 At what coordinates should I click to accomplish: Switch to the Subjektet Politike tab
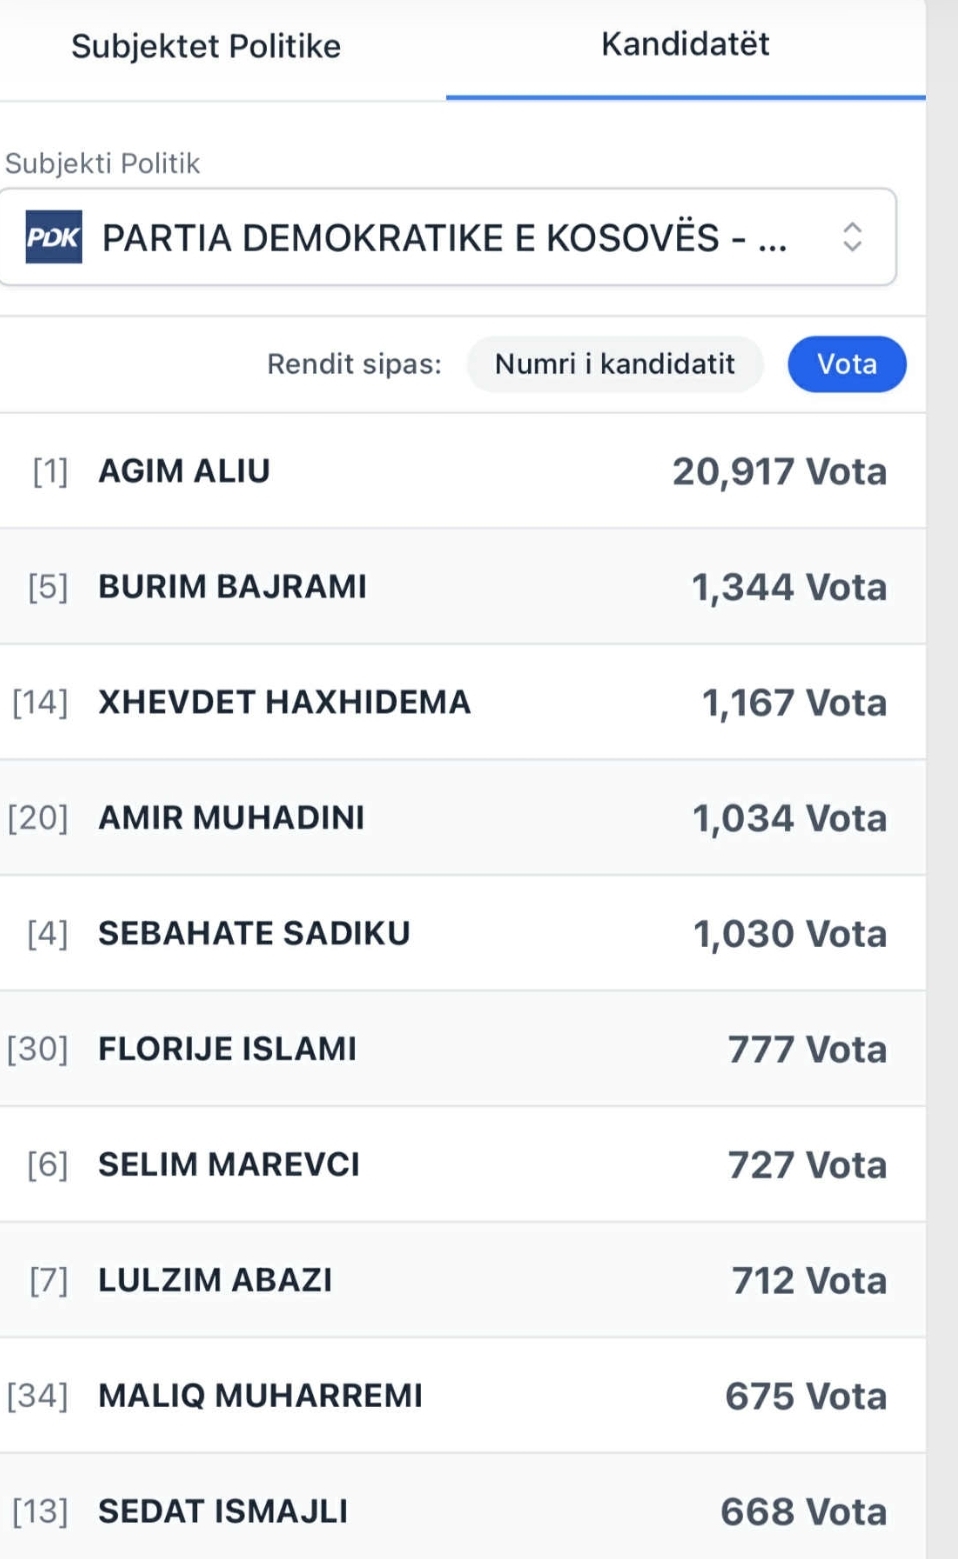pos(206,46)
